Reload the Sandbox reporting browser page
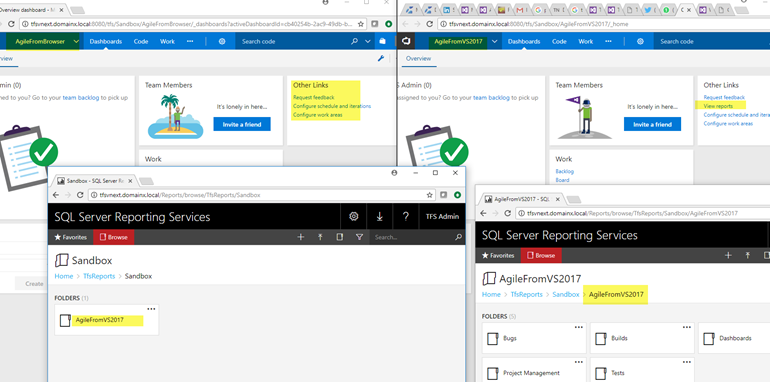The width and height of the screenshot is (770, 382). coord(81,195)
